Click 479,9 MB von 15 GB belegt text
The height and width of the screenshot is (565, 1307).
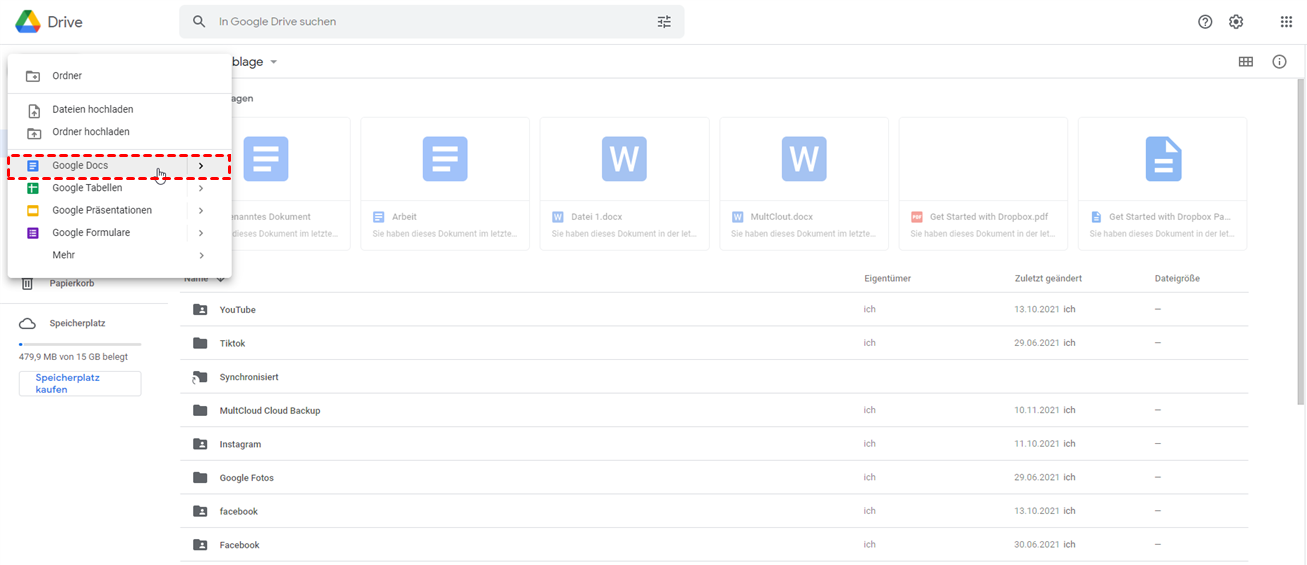coord(73,357)
